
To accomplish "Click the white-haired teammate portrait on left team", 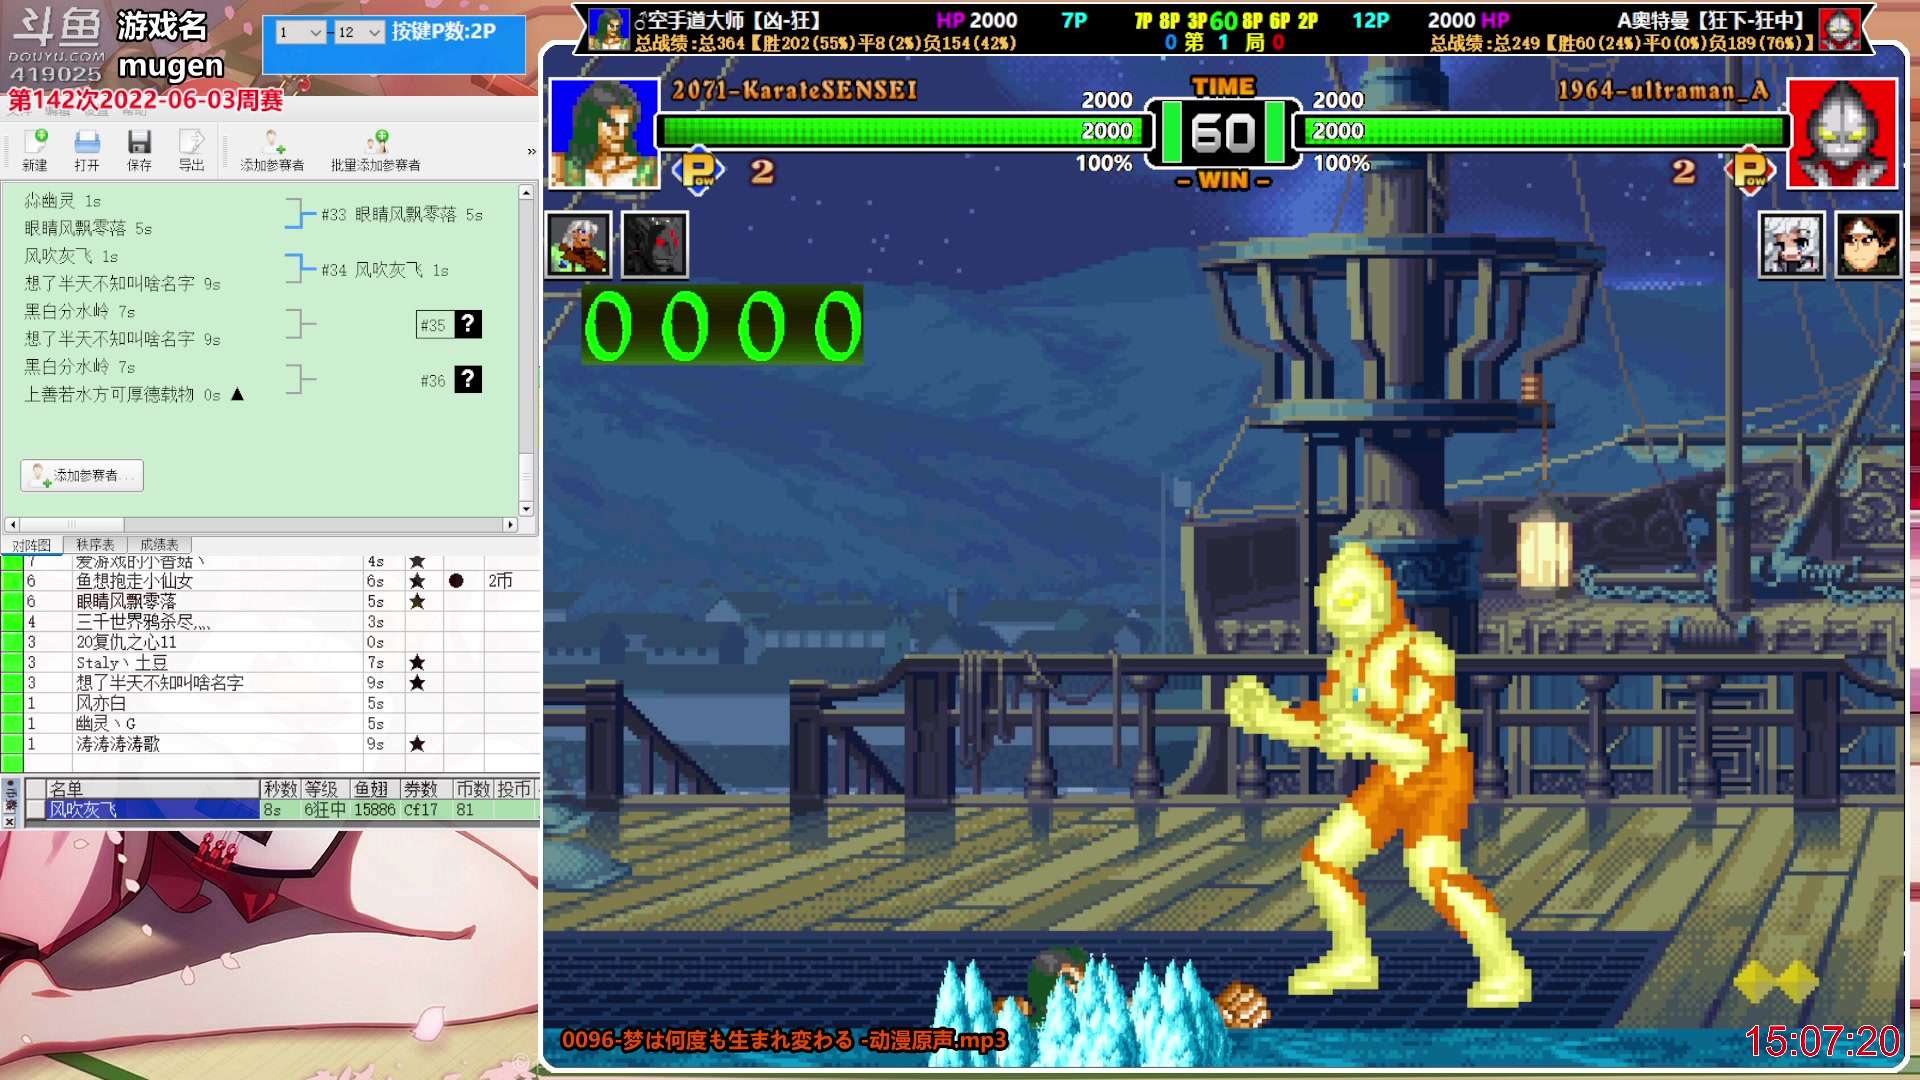I will click(578, 245).
